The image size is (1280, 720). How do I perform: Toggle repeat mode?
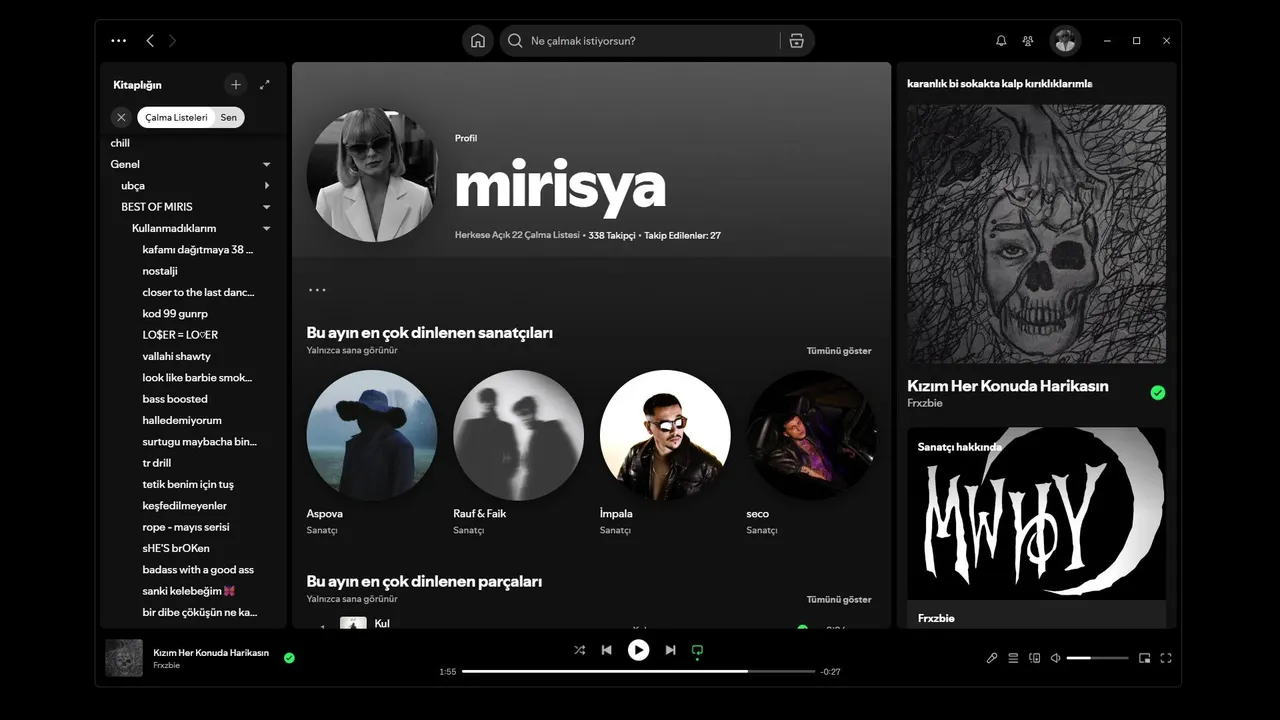pyautogui.click(x=697, y=650)
